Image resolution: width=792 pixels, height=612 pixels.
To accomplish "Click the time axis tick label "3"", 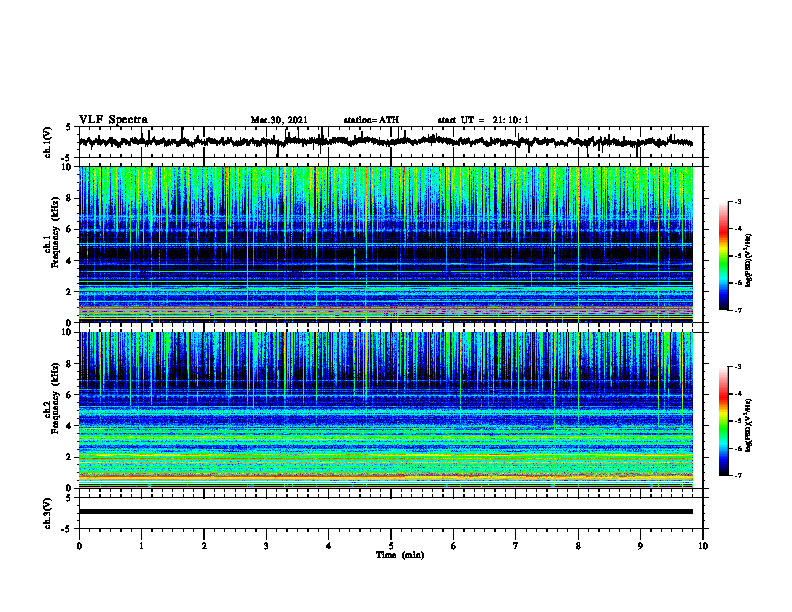I will pyautogui.click(x=266, y=546).
